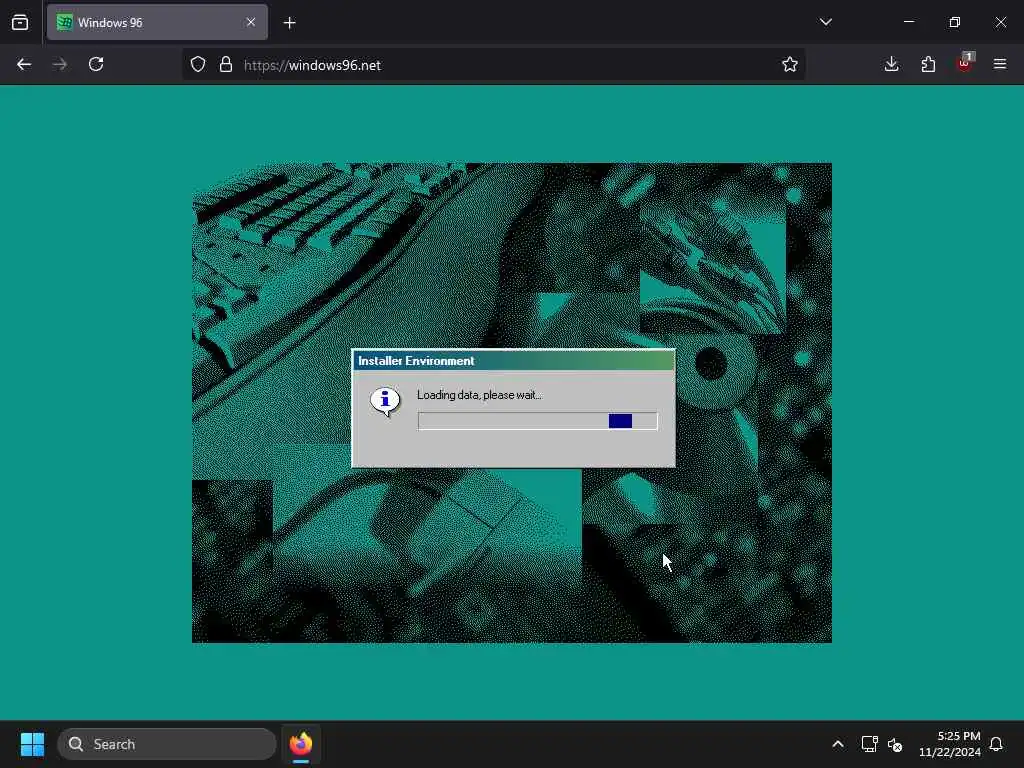
Task: Click the taskbar Search box
Action: pos(167,744)
